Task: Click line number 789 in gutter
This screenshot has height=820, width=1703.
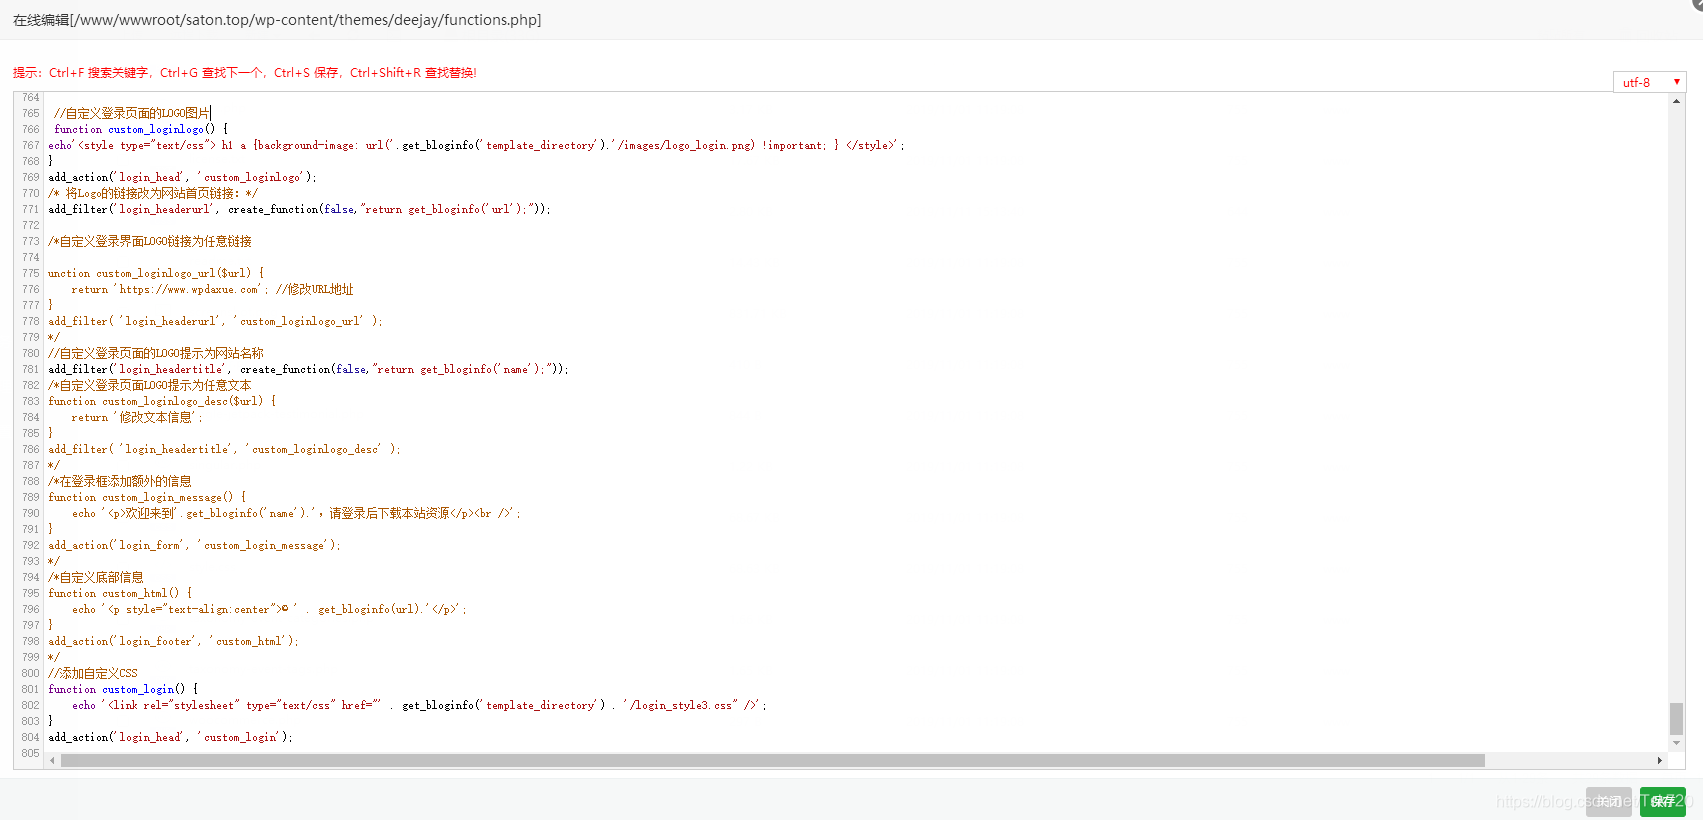Action: tap(30, 497)
